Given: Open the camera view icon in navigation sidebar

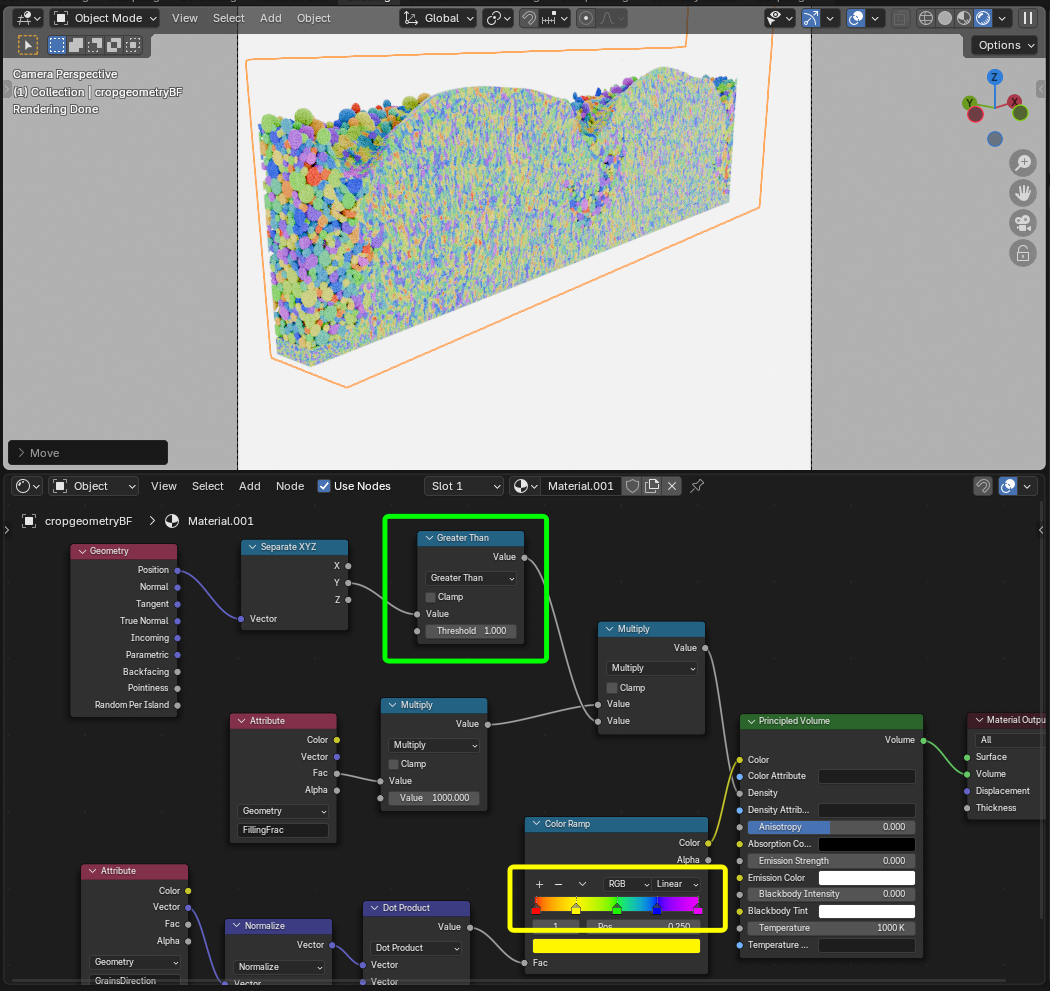Looking at the screenshot, I should click(1022, 223).
